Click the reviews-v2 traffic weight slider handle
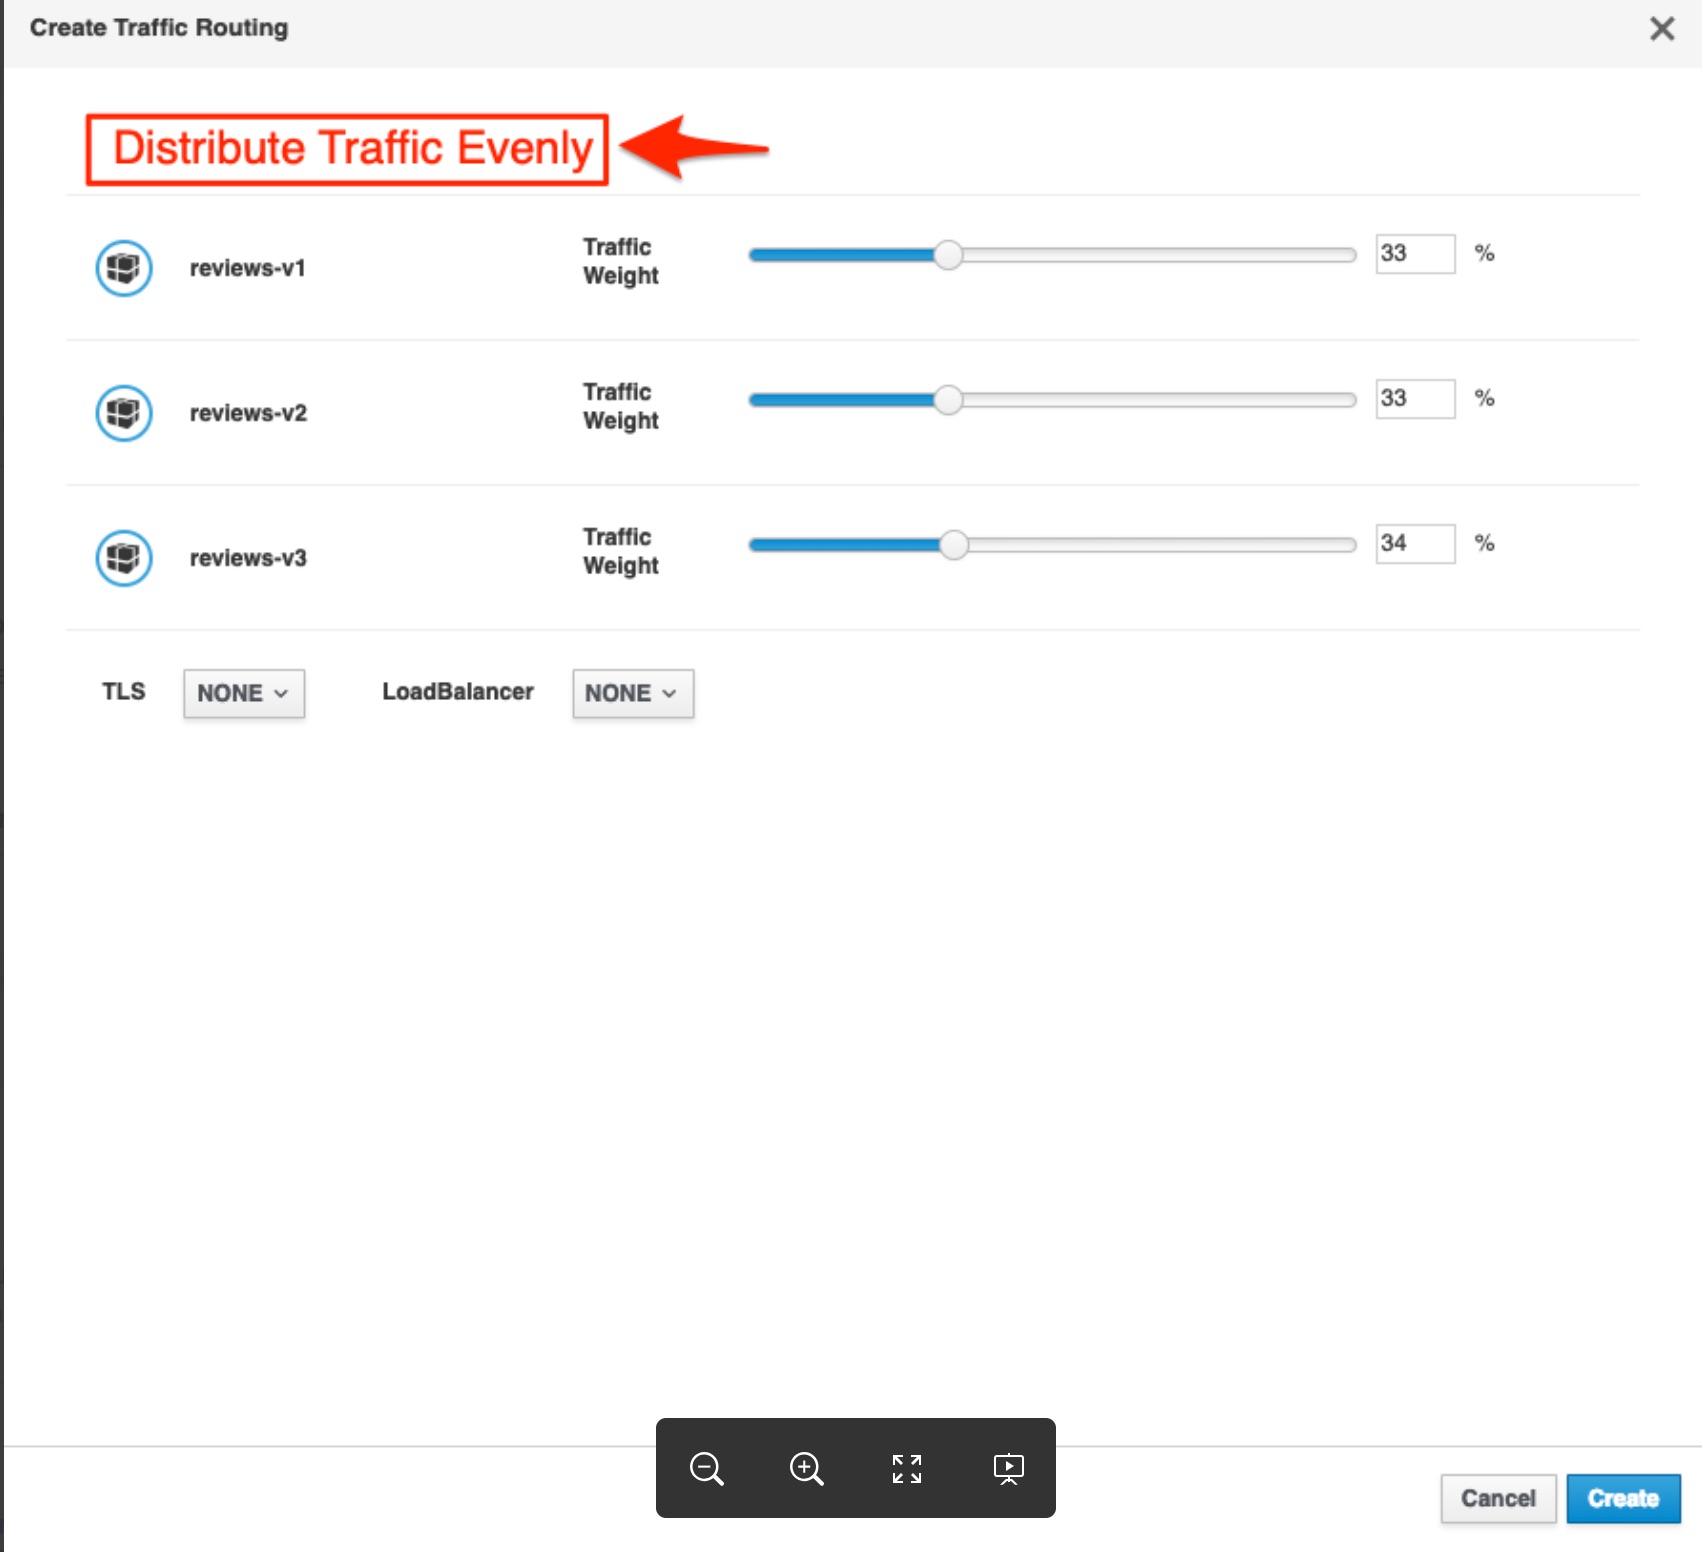Screen dimensions: 1702x1552 tap(948, 400)
